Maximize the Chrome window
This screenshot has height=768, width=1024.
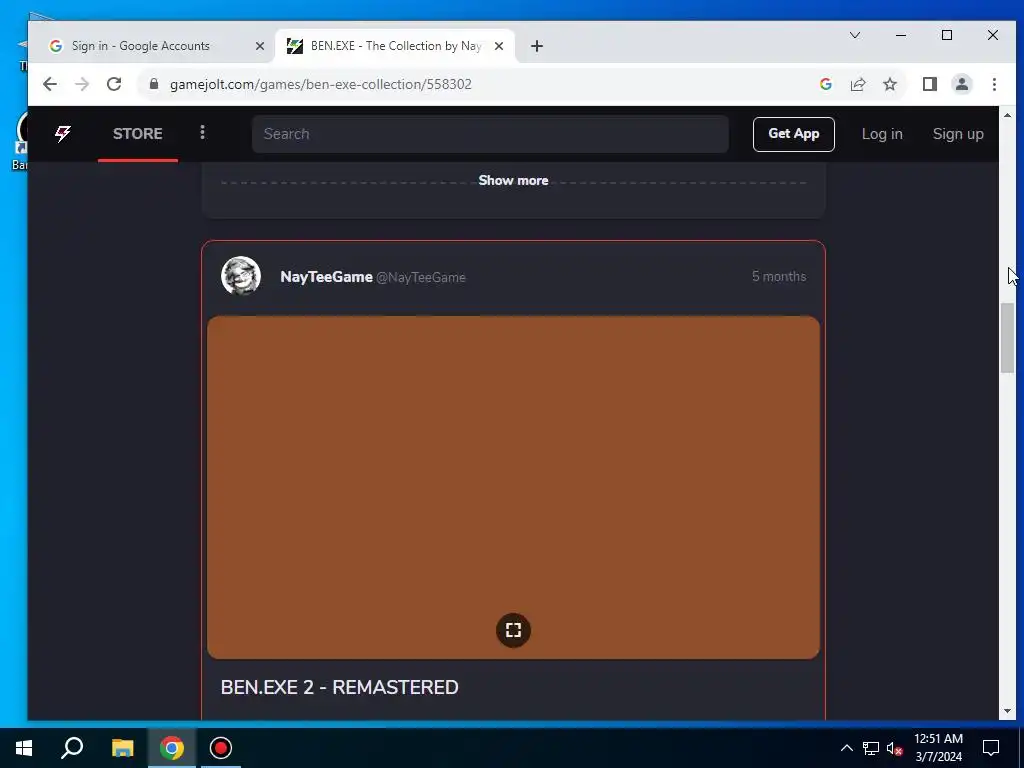pyautogui.click(x=947, y=35)
